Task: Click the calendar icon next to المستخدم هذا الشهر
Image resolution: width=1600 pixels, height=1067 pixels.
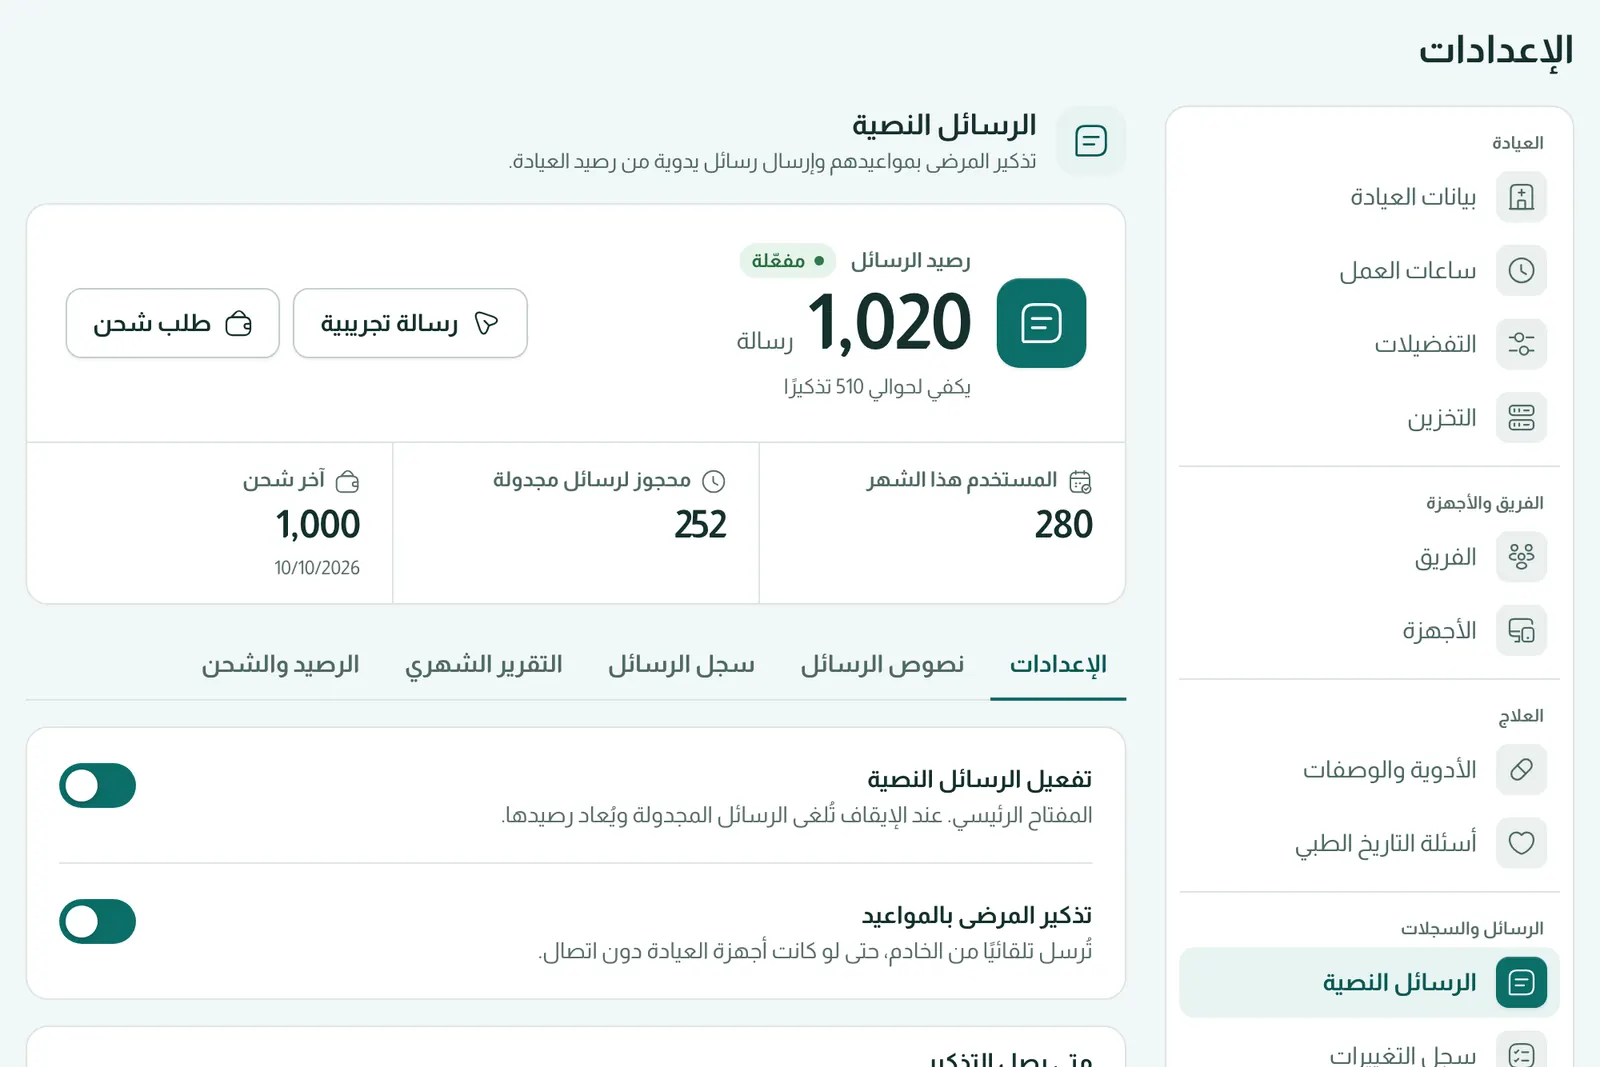Action: pyautogui.click(x=1080, y=482)
